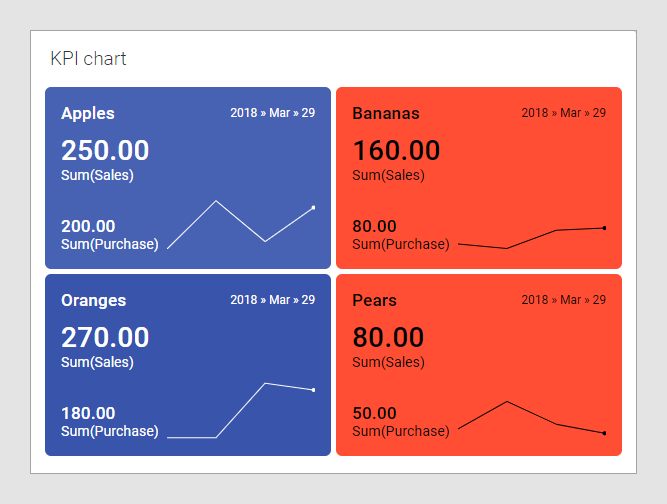Click the Apples tile date label

[272, 113]
